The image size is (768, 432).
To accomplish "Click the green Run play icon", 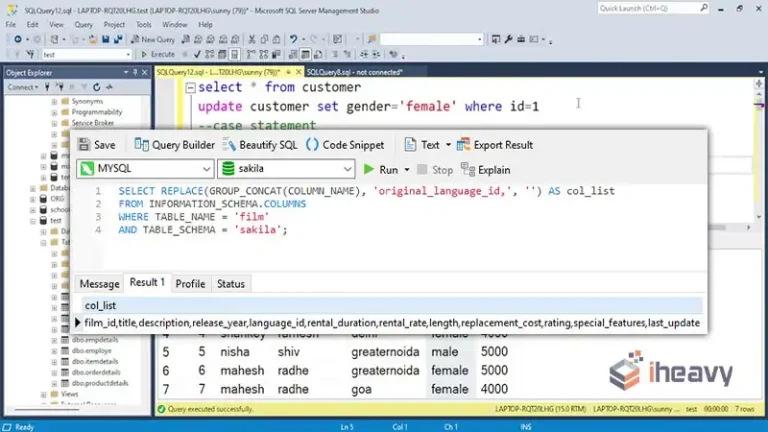I will click(369, 169).
